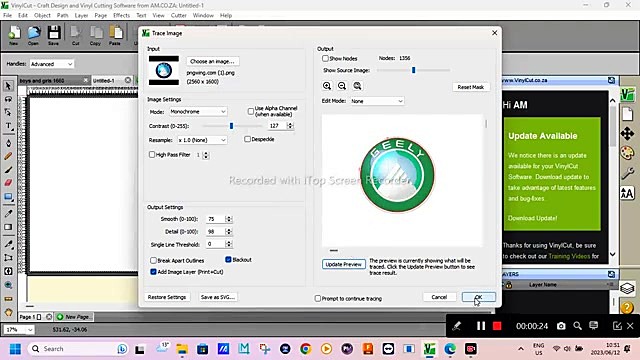Stop the screen recording
Viewport: 640px width, 360px height.
[497, 326]
